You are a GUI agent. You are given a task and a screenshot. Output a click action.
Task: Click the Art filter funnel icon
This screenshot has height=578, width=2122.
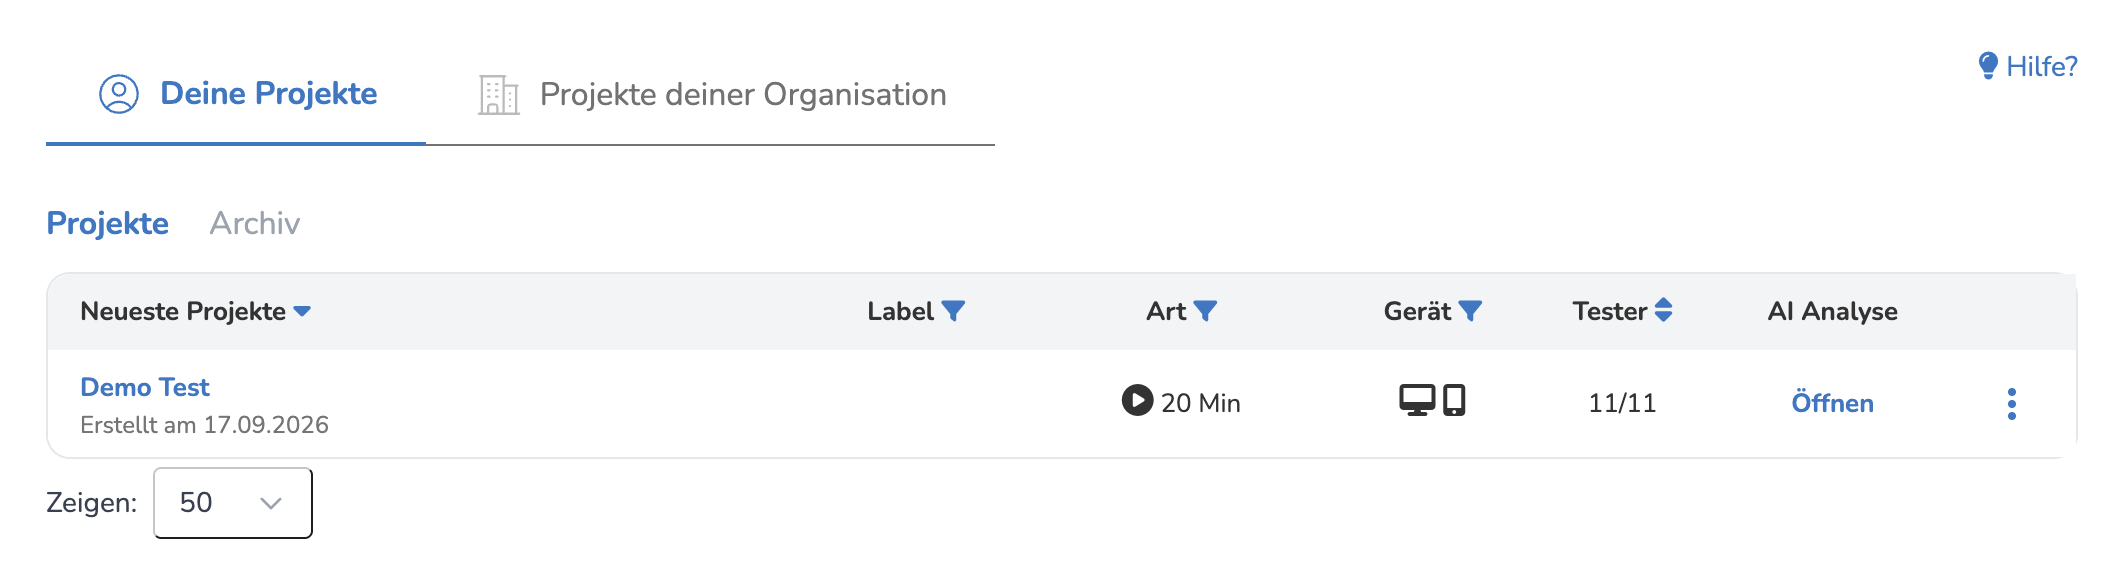(x=1206, y=311)
